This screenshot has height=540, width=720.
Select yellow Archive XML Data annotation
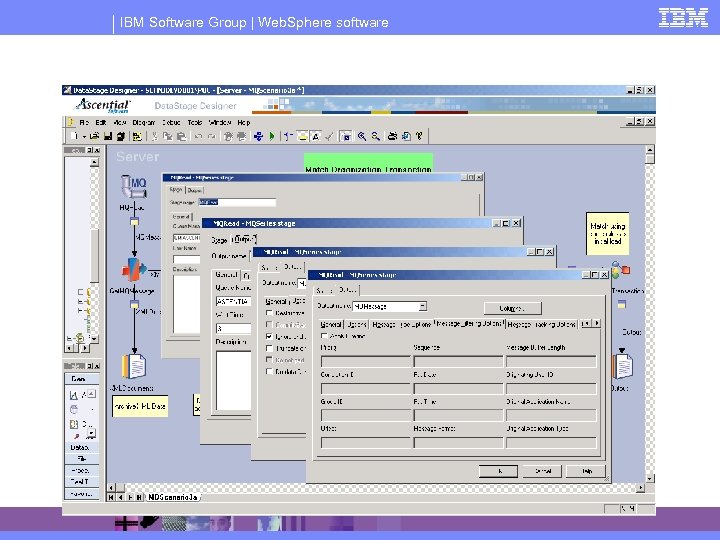(x=140, y=406)
